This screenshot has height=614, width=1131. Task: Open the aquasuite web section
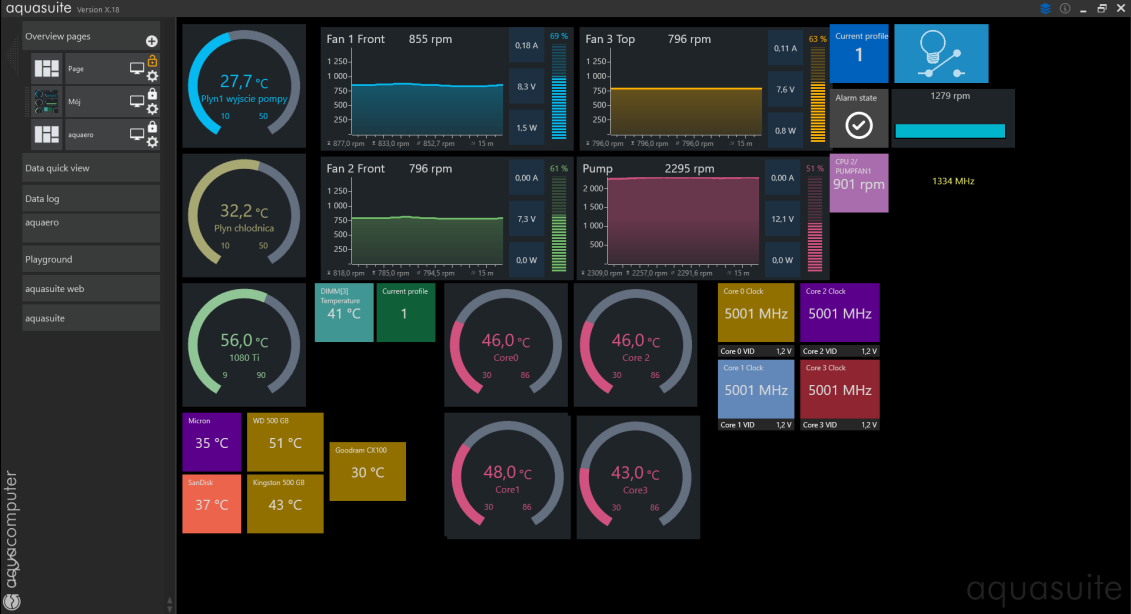91,289
